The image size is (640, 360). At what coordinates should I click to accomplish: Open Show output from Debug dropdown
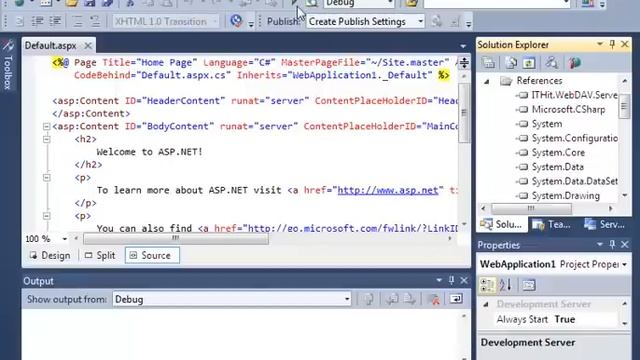[x=347, y=299]
